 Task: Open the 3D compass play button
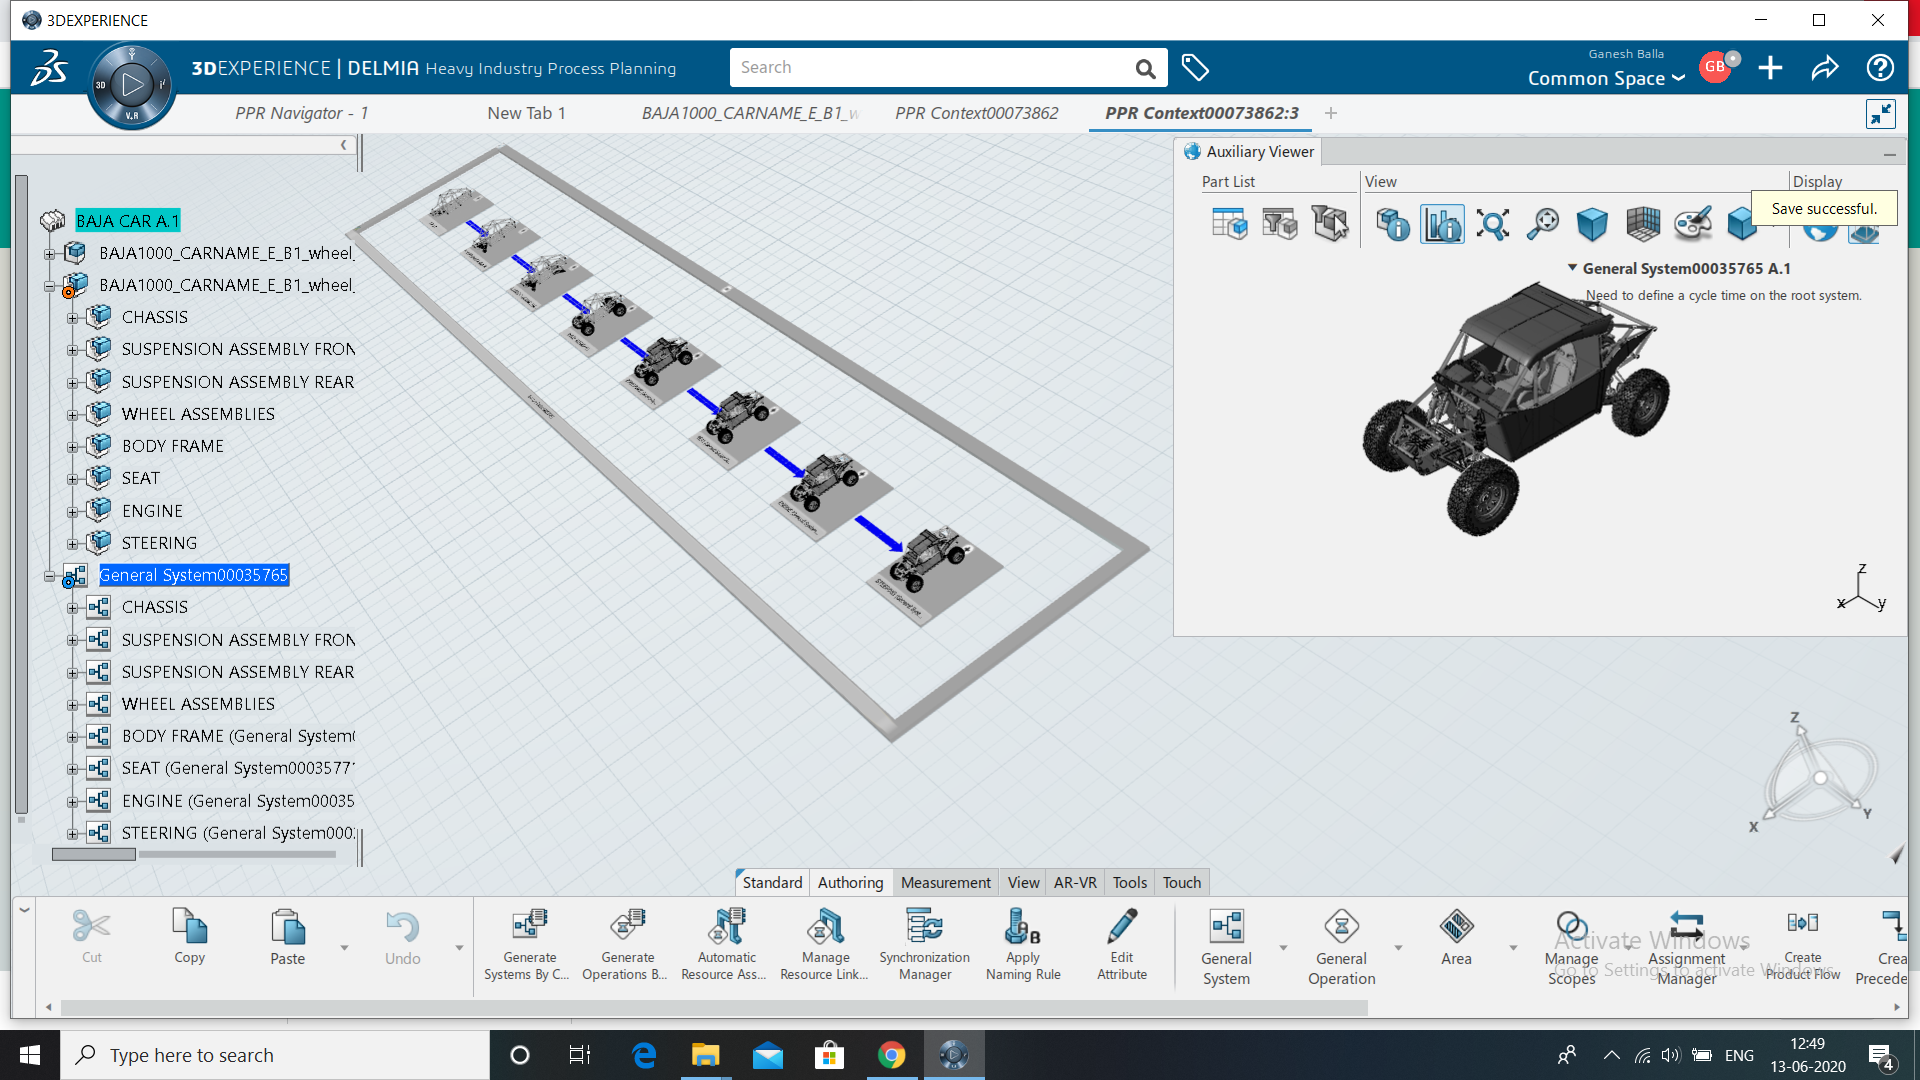[132, 85]
